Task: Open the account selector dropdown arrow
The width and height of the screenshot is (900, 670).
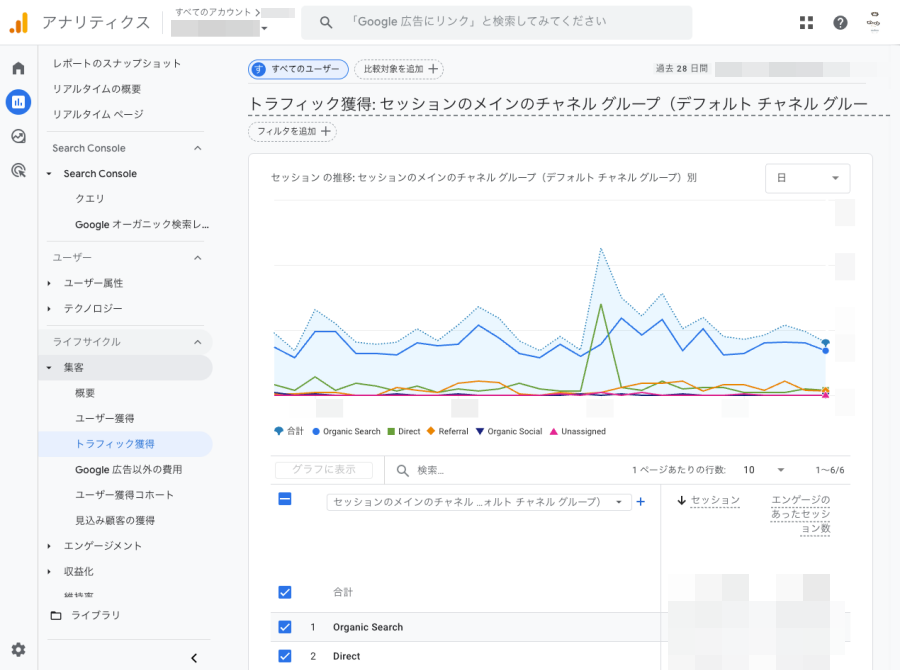Action: coord(264,28)
